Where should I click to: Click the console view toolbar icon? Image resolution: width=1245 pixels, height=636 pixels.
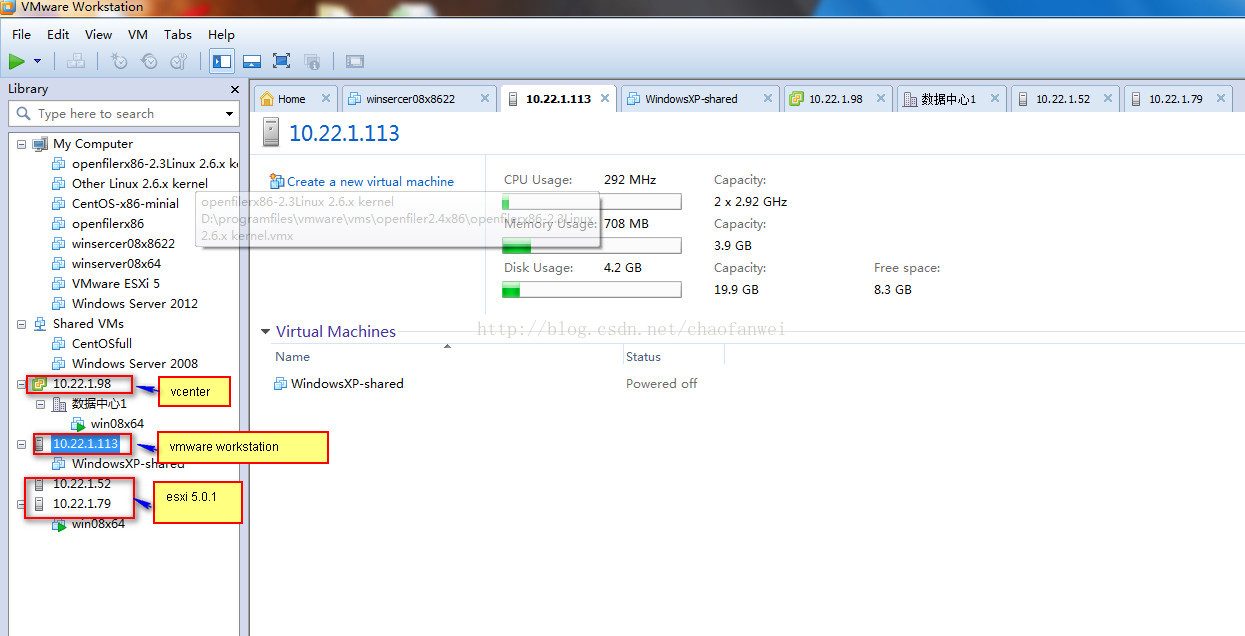355,62
